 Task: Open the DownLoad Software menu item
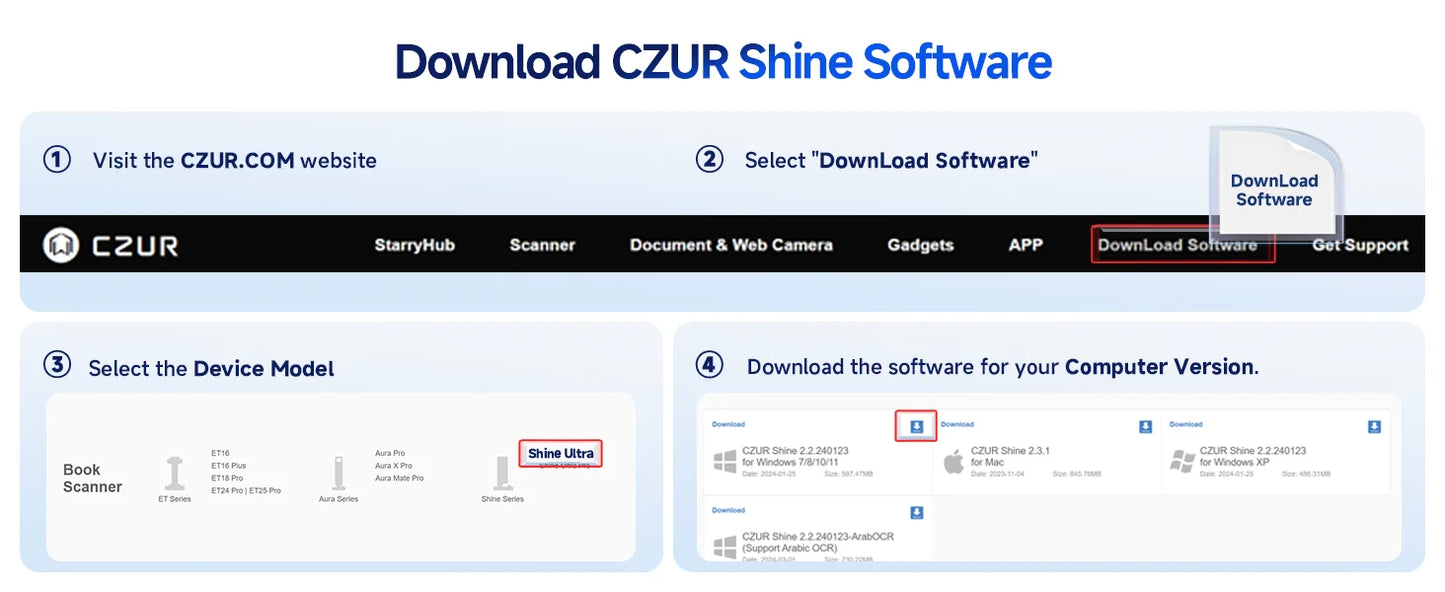coord(1177,244)
